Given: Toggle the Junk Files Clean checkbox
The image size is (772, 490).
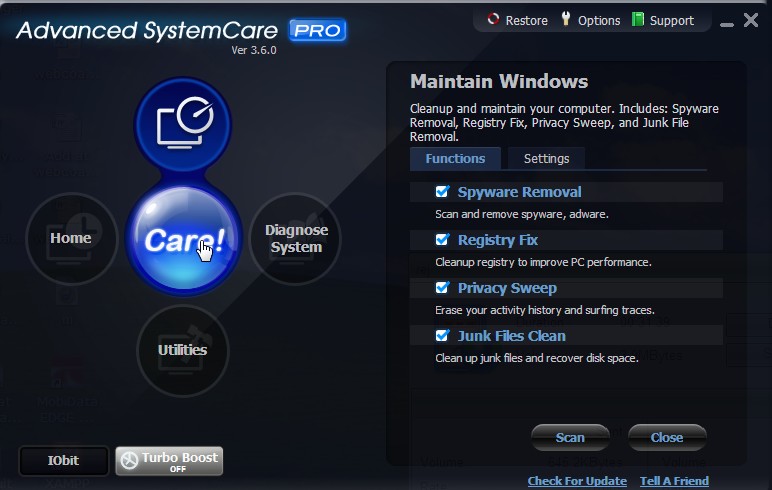Looking at the screenshot, I should [x=442, y=335].
